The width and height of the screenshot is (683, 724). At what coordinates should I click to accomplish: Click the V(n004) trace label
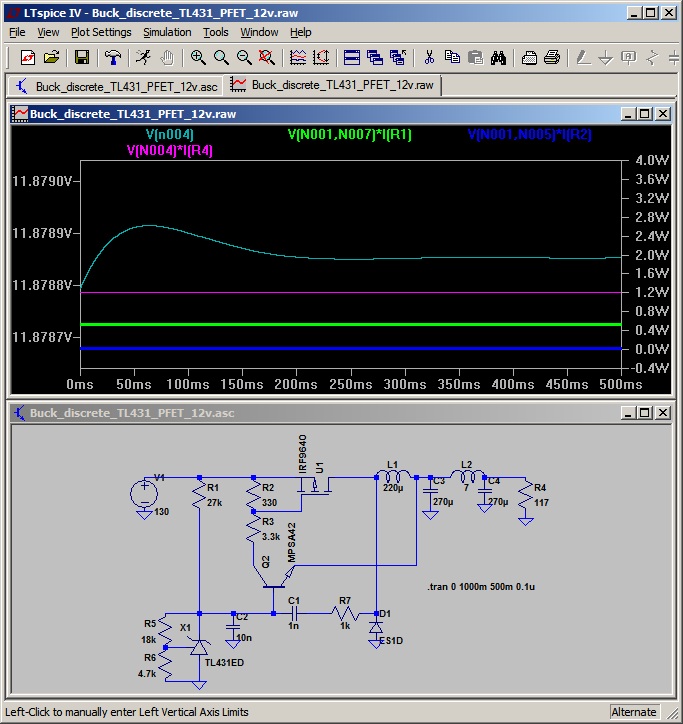coord(170,134)
